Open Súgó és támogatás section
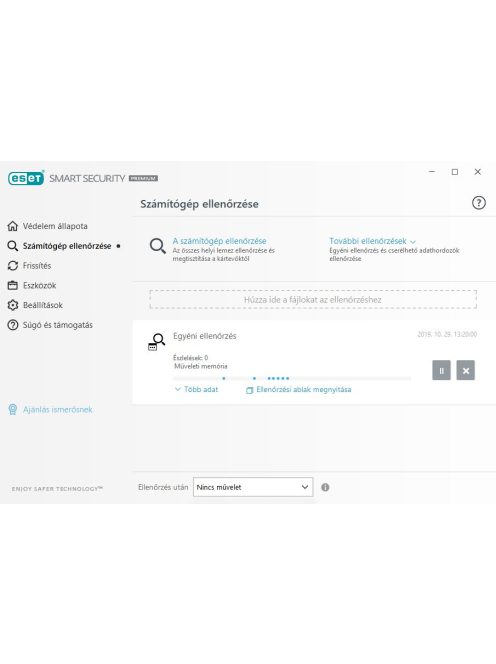This screenshot has width=496, height=664. 50,325
